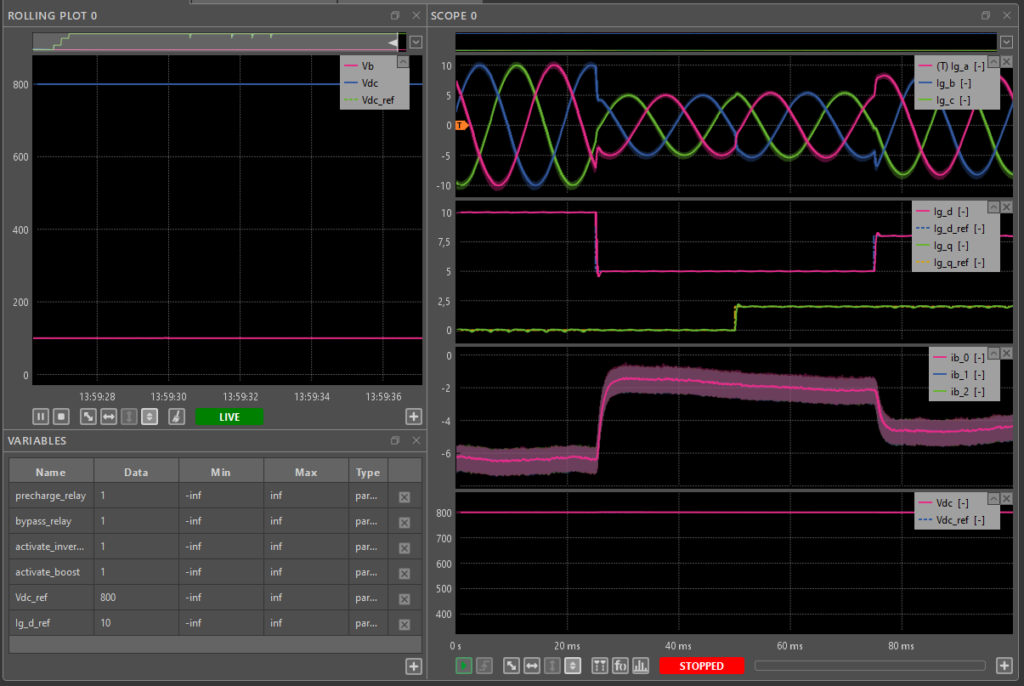Viewport: 1024px width, 686px height.
Task: Start scope acquisition with green play icon
Action: point(464,666)
